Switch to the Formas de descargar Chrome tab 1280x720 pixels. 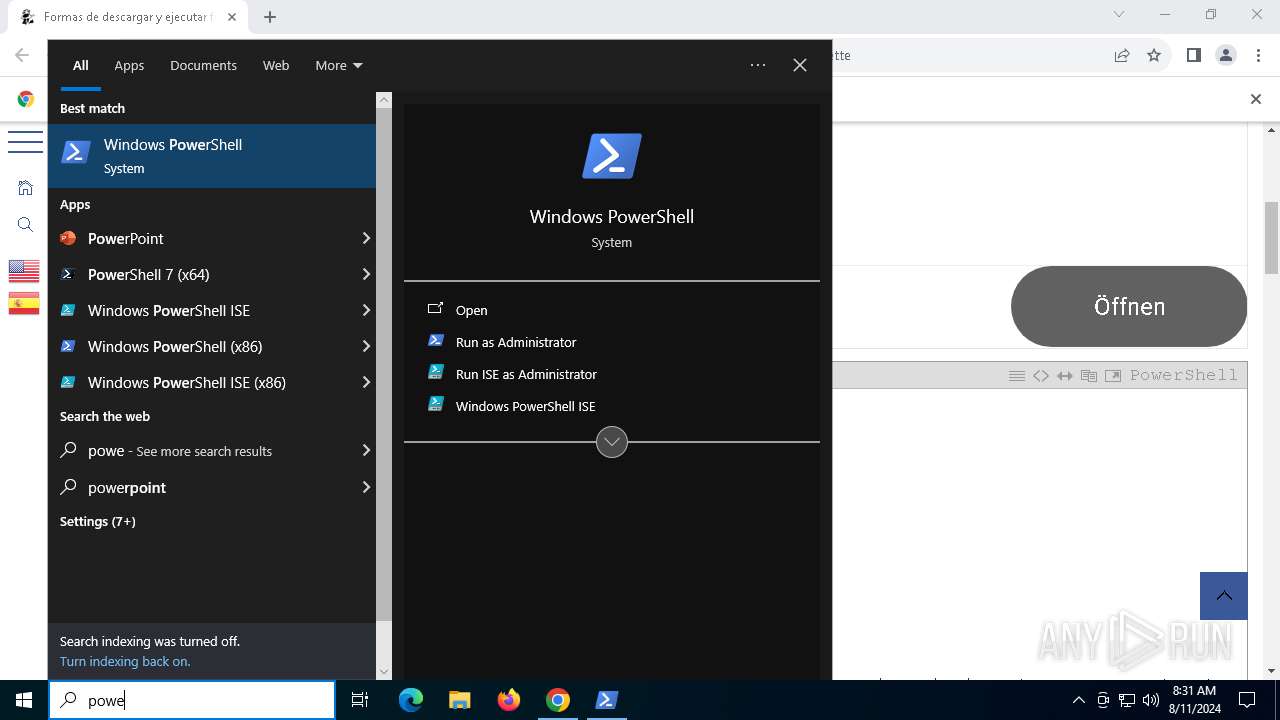[129, 17]
